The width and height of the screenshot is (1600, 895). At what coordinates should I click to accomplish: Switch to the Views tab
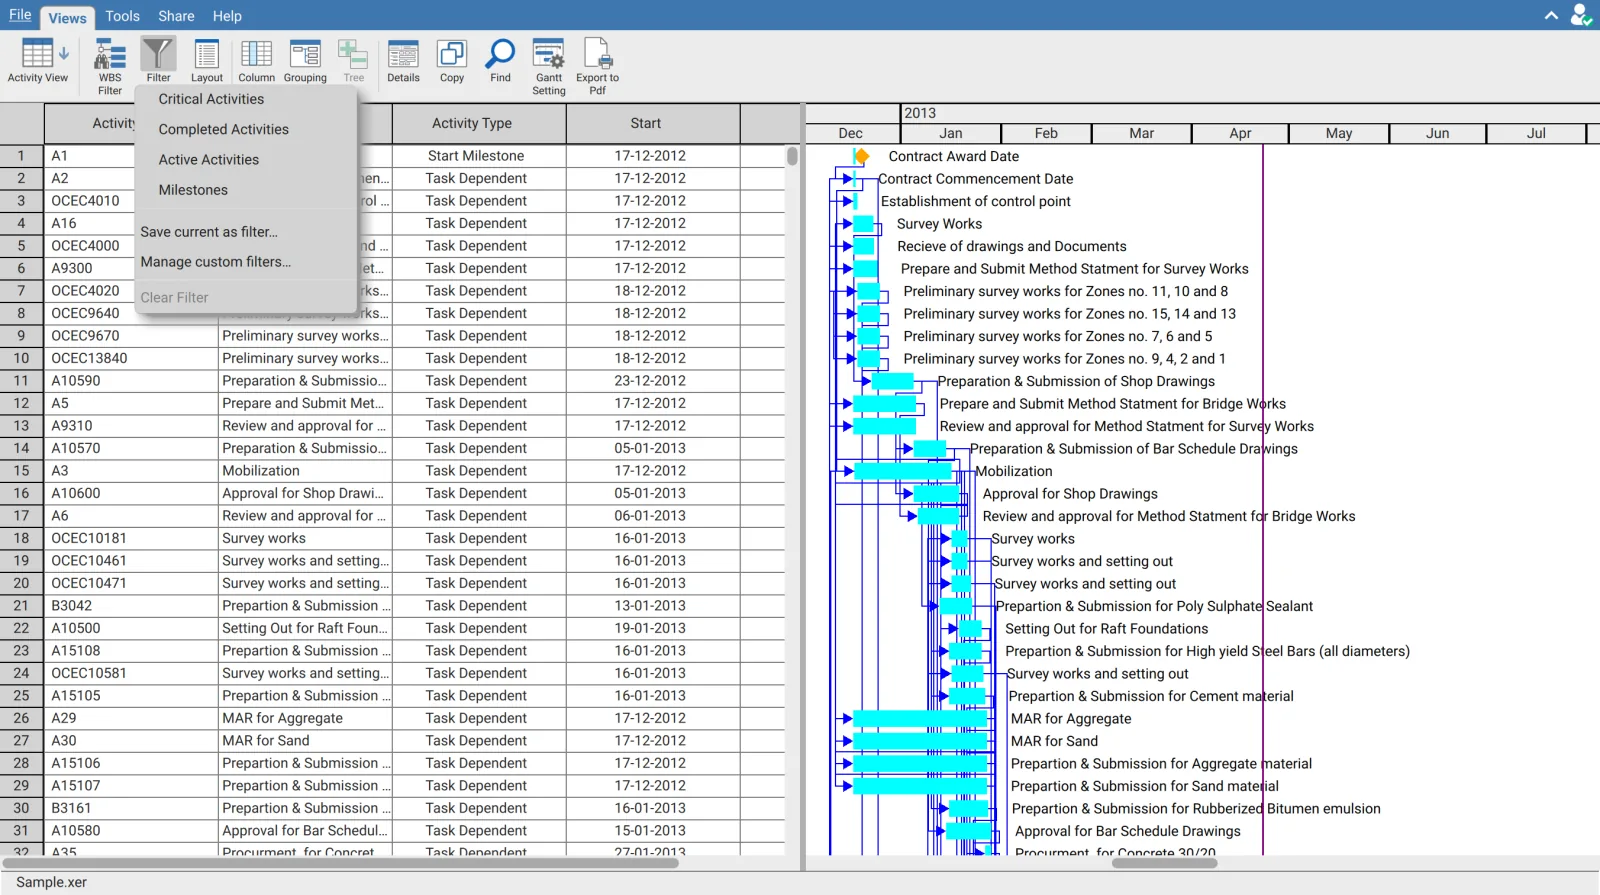68,17
